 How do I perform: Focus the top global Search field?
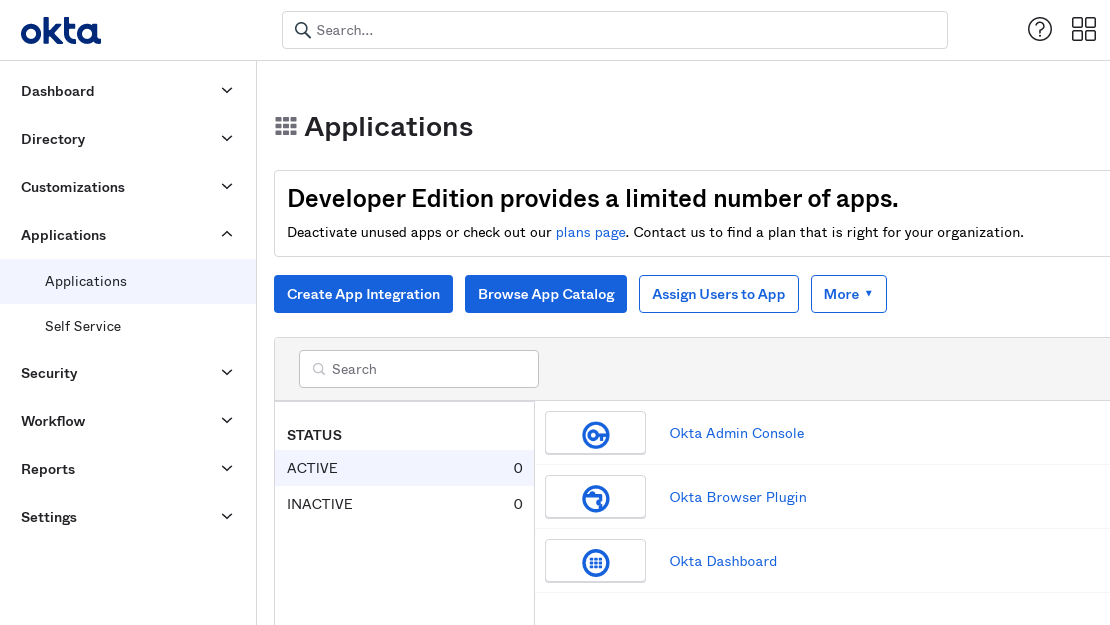click(614, 30)
